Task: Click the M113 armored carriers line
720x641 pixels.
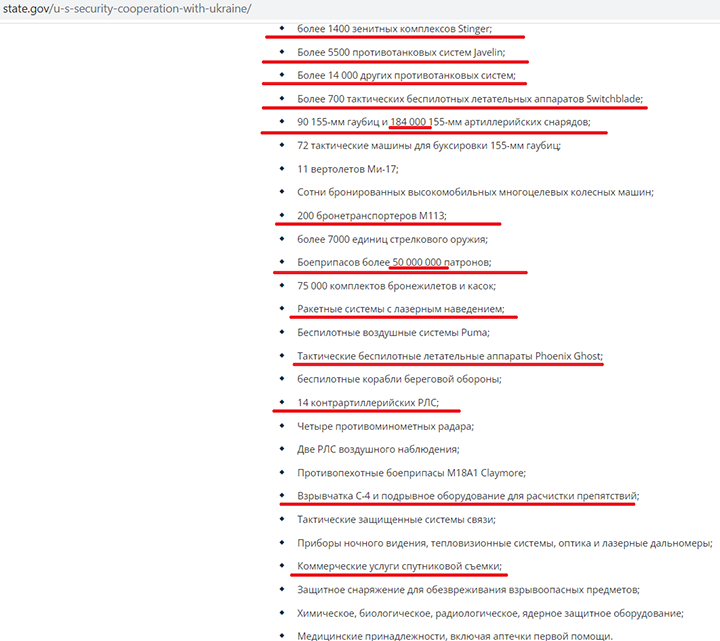Action: (x=372, y=215)
